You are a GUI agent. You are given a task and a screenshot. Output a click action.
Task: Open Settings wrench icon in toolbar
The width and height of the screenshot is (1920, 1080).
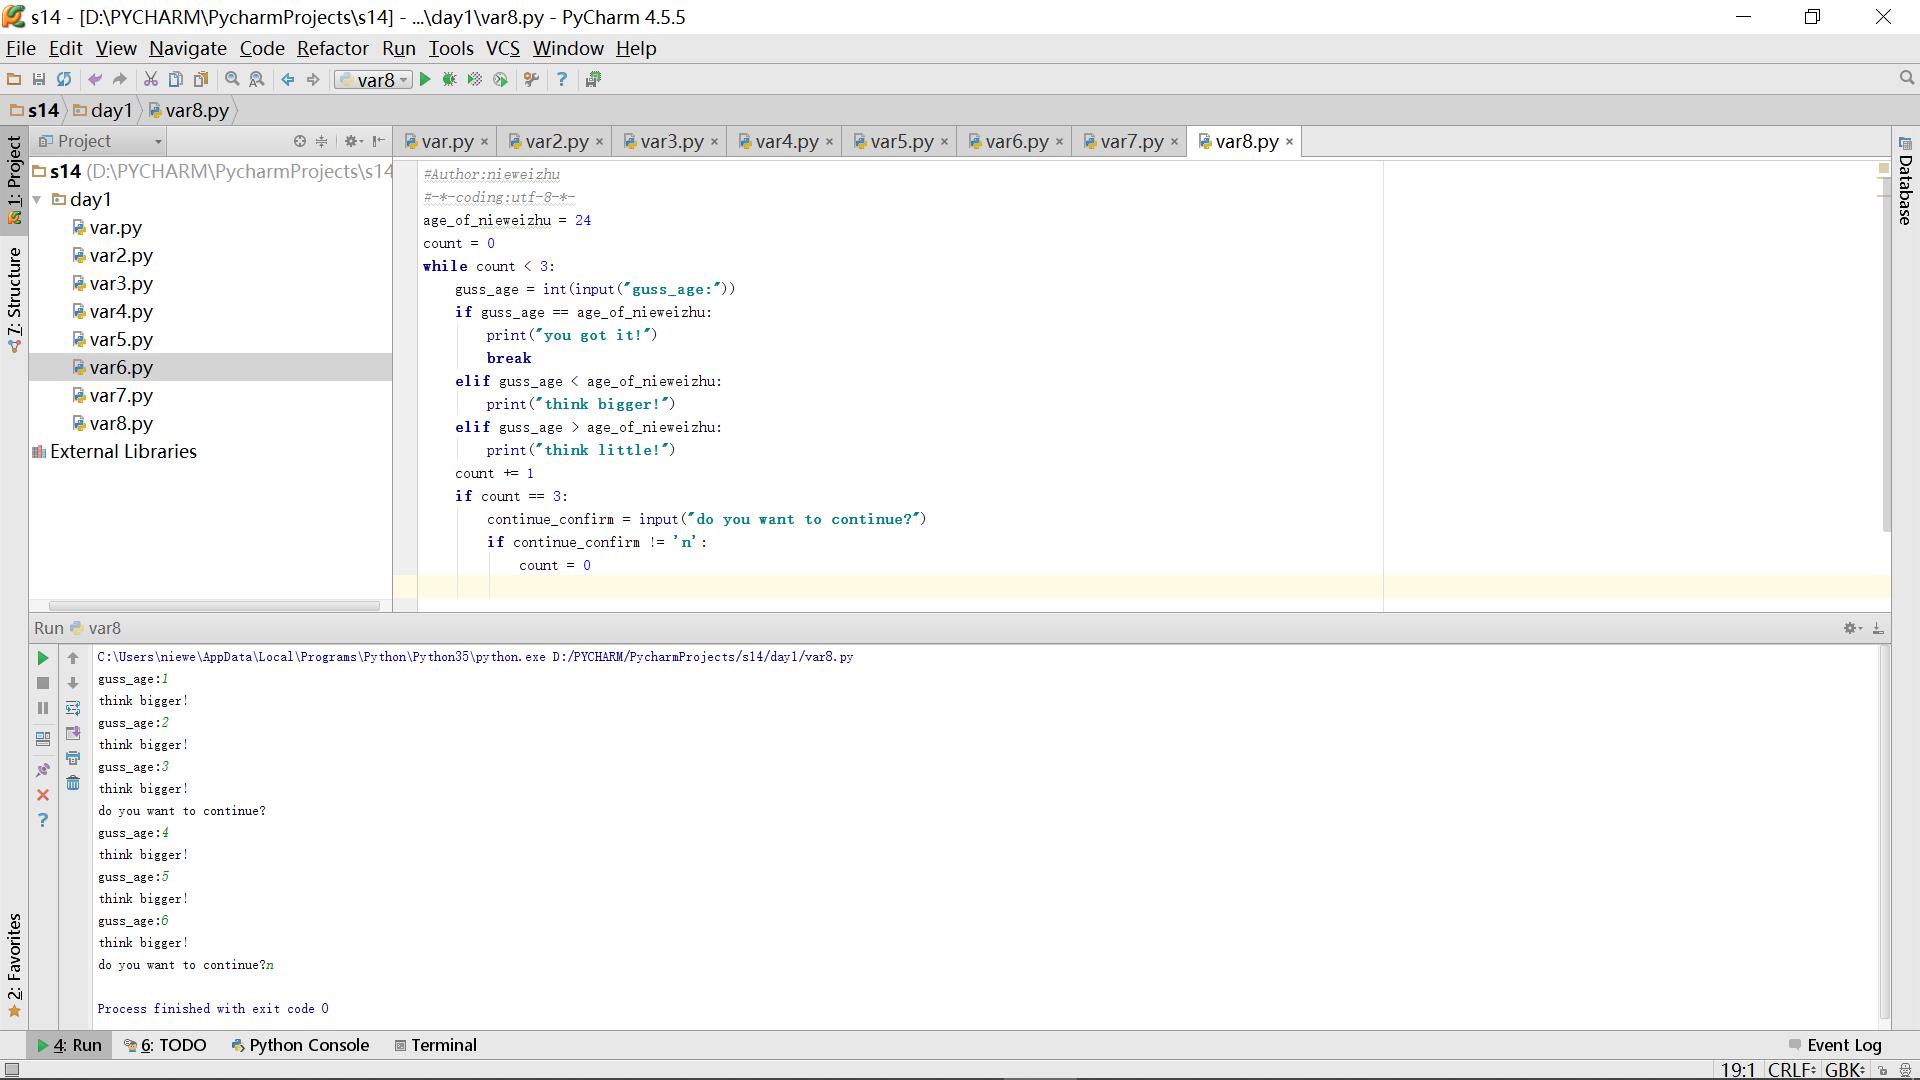pyautogui.click(x=531, y=79)
